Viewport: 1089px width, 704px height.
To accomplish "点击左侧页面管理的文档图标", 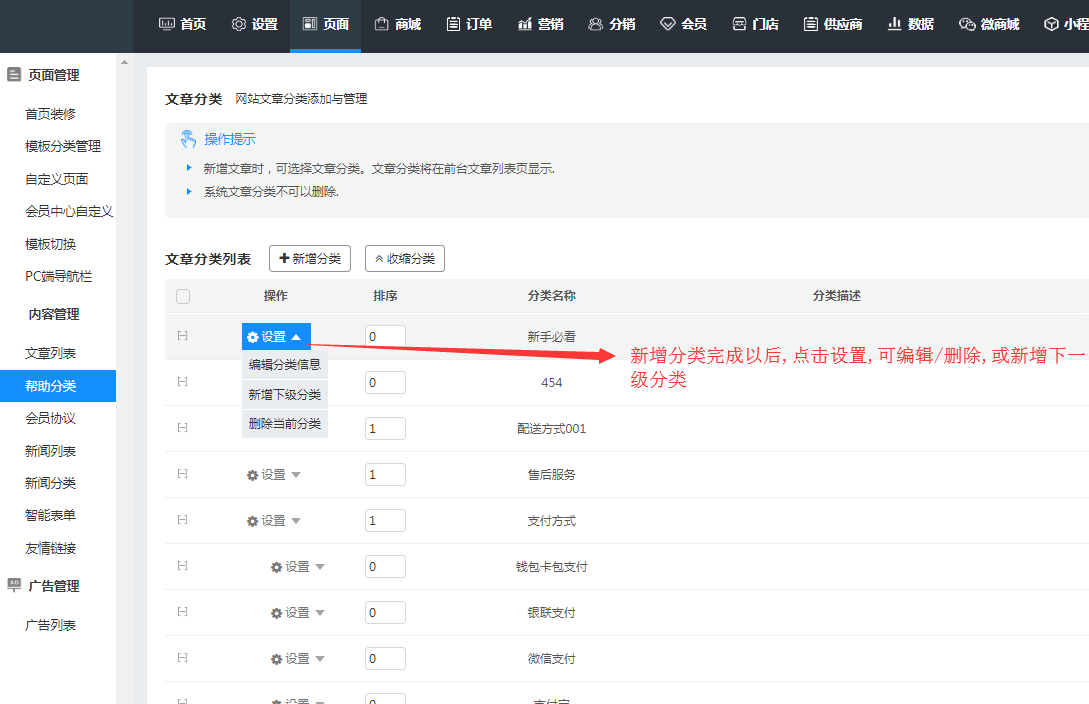I will pyautogui.click(x=13, y=73).
